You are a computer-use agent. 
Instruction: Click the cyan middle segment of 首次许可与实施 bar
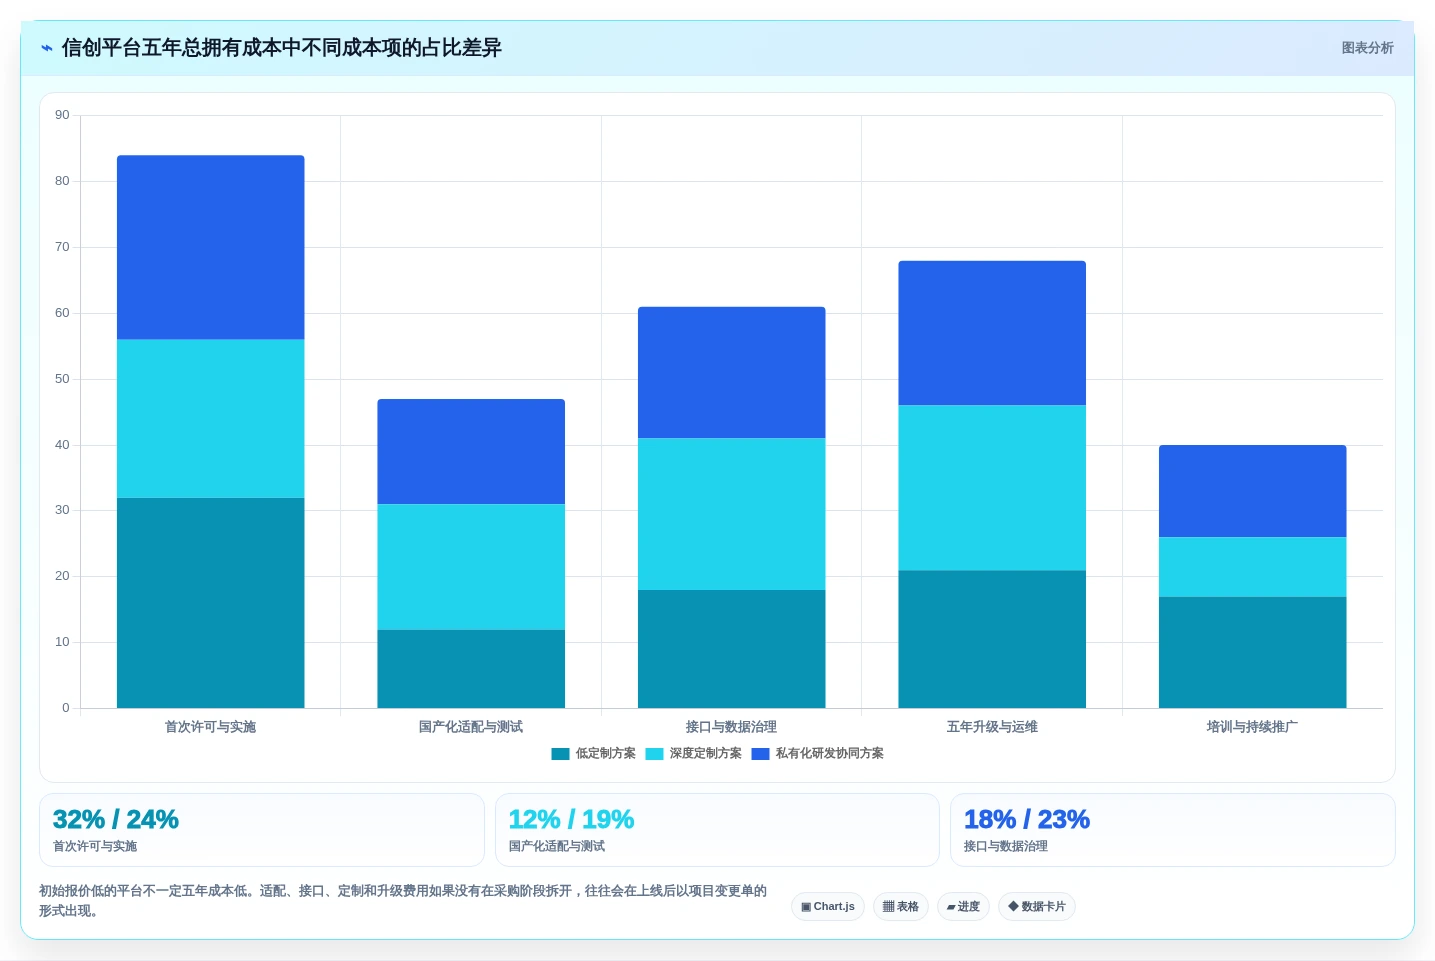[211, 419]
